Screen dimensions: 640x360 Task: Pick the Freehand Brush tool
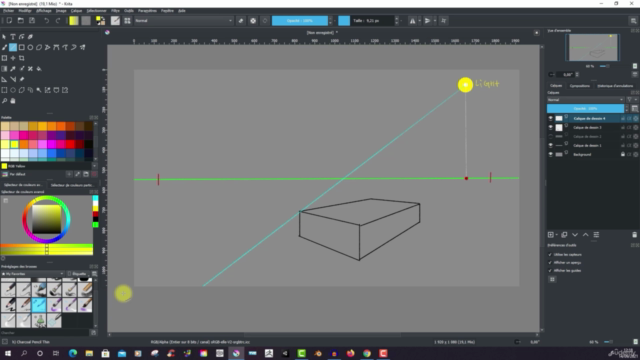(4, 47)
